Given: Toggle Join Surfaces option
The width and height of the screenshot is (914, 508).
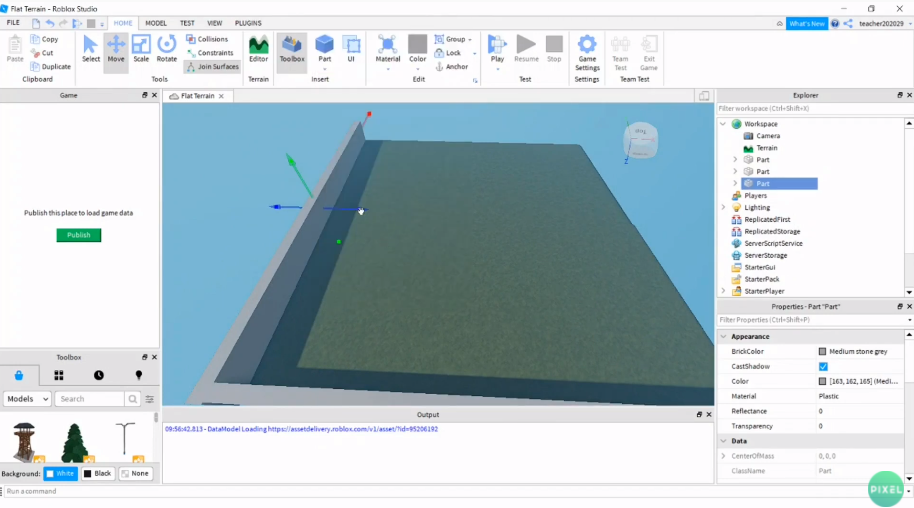Looking at the screenshot, I should click(x=212, y=66).
